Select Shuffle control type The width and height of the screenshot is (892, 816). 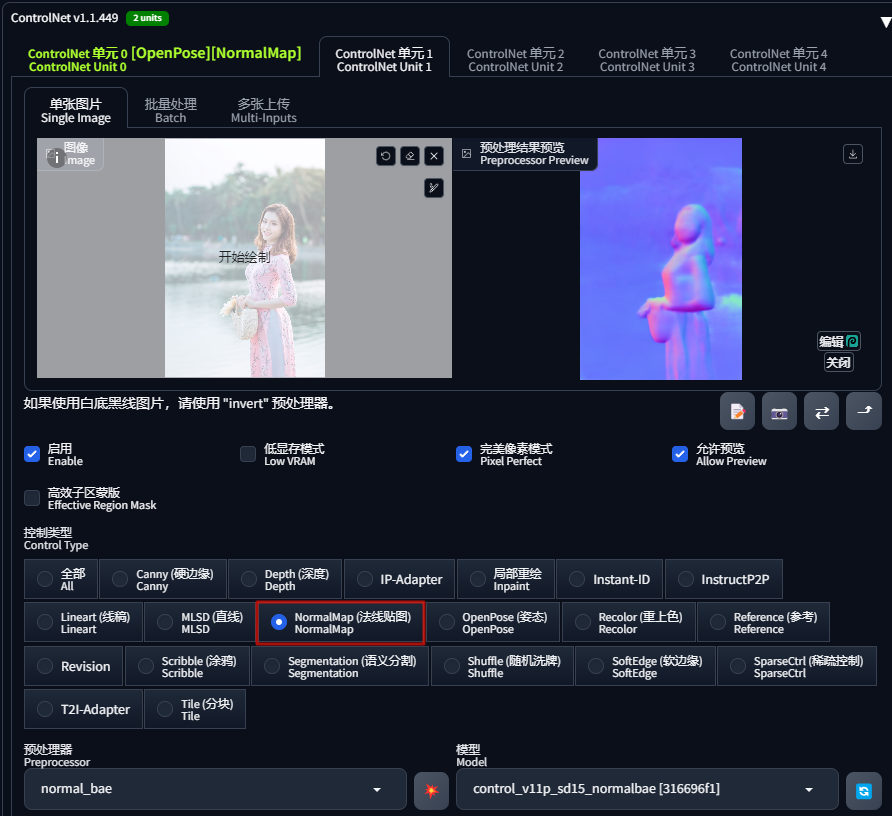[x=502, y=666]
